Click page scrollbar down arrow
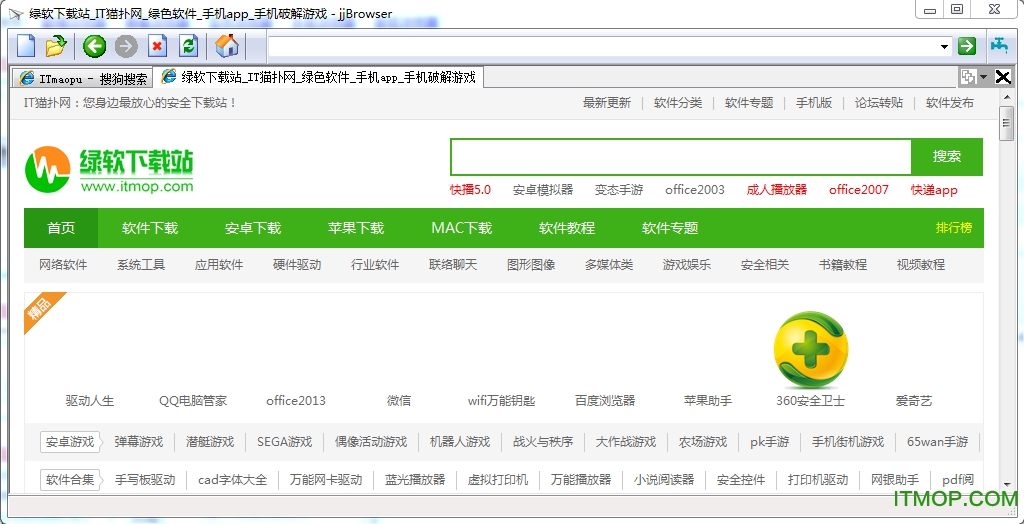 click(1006, 485)
